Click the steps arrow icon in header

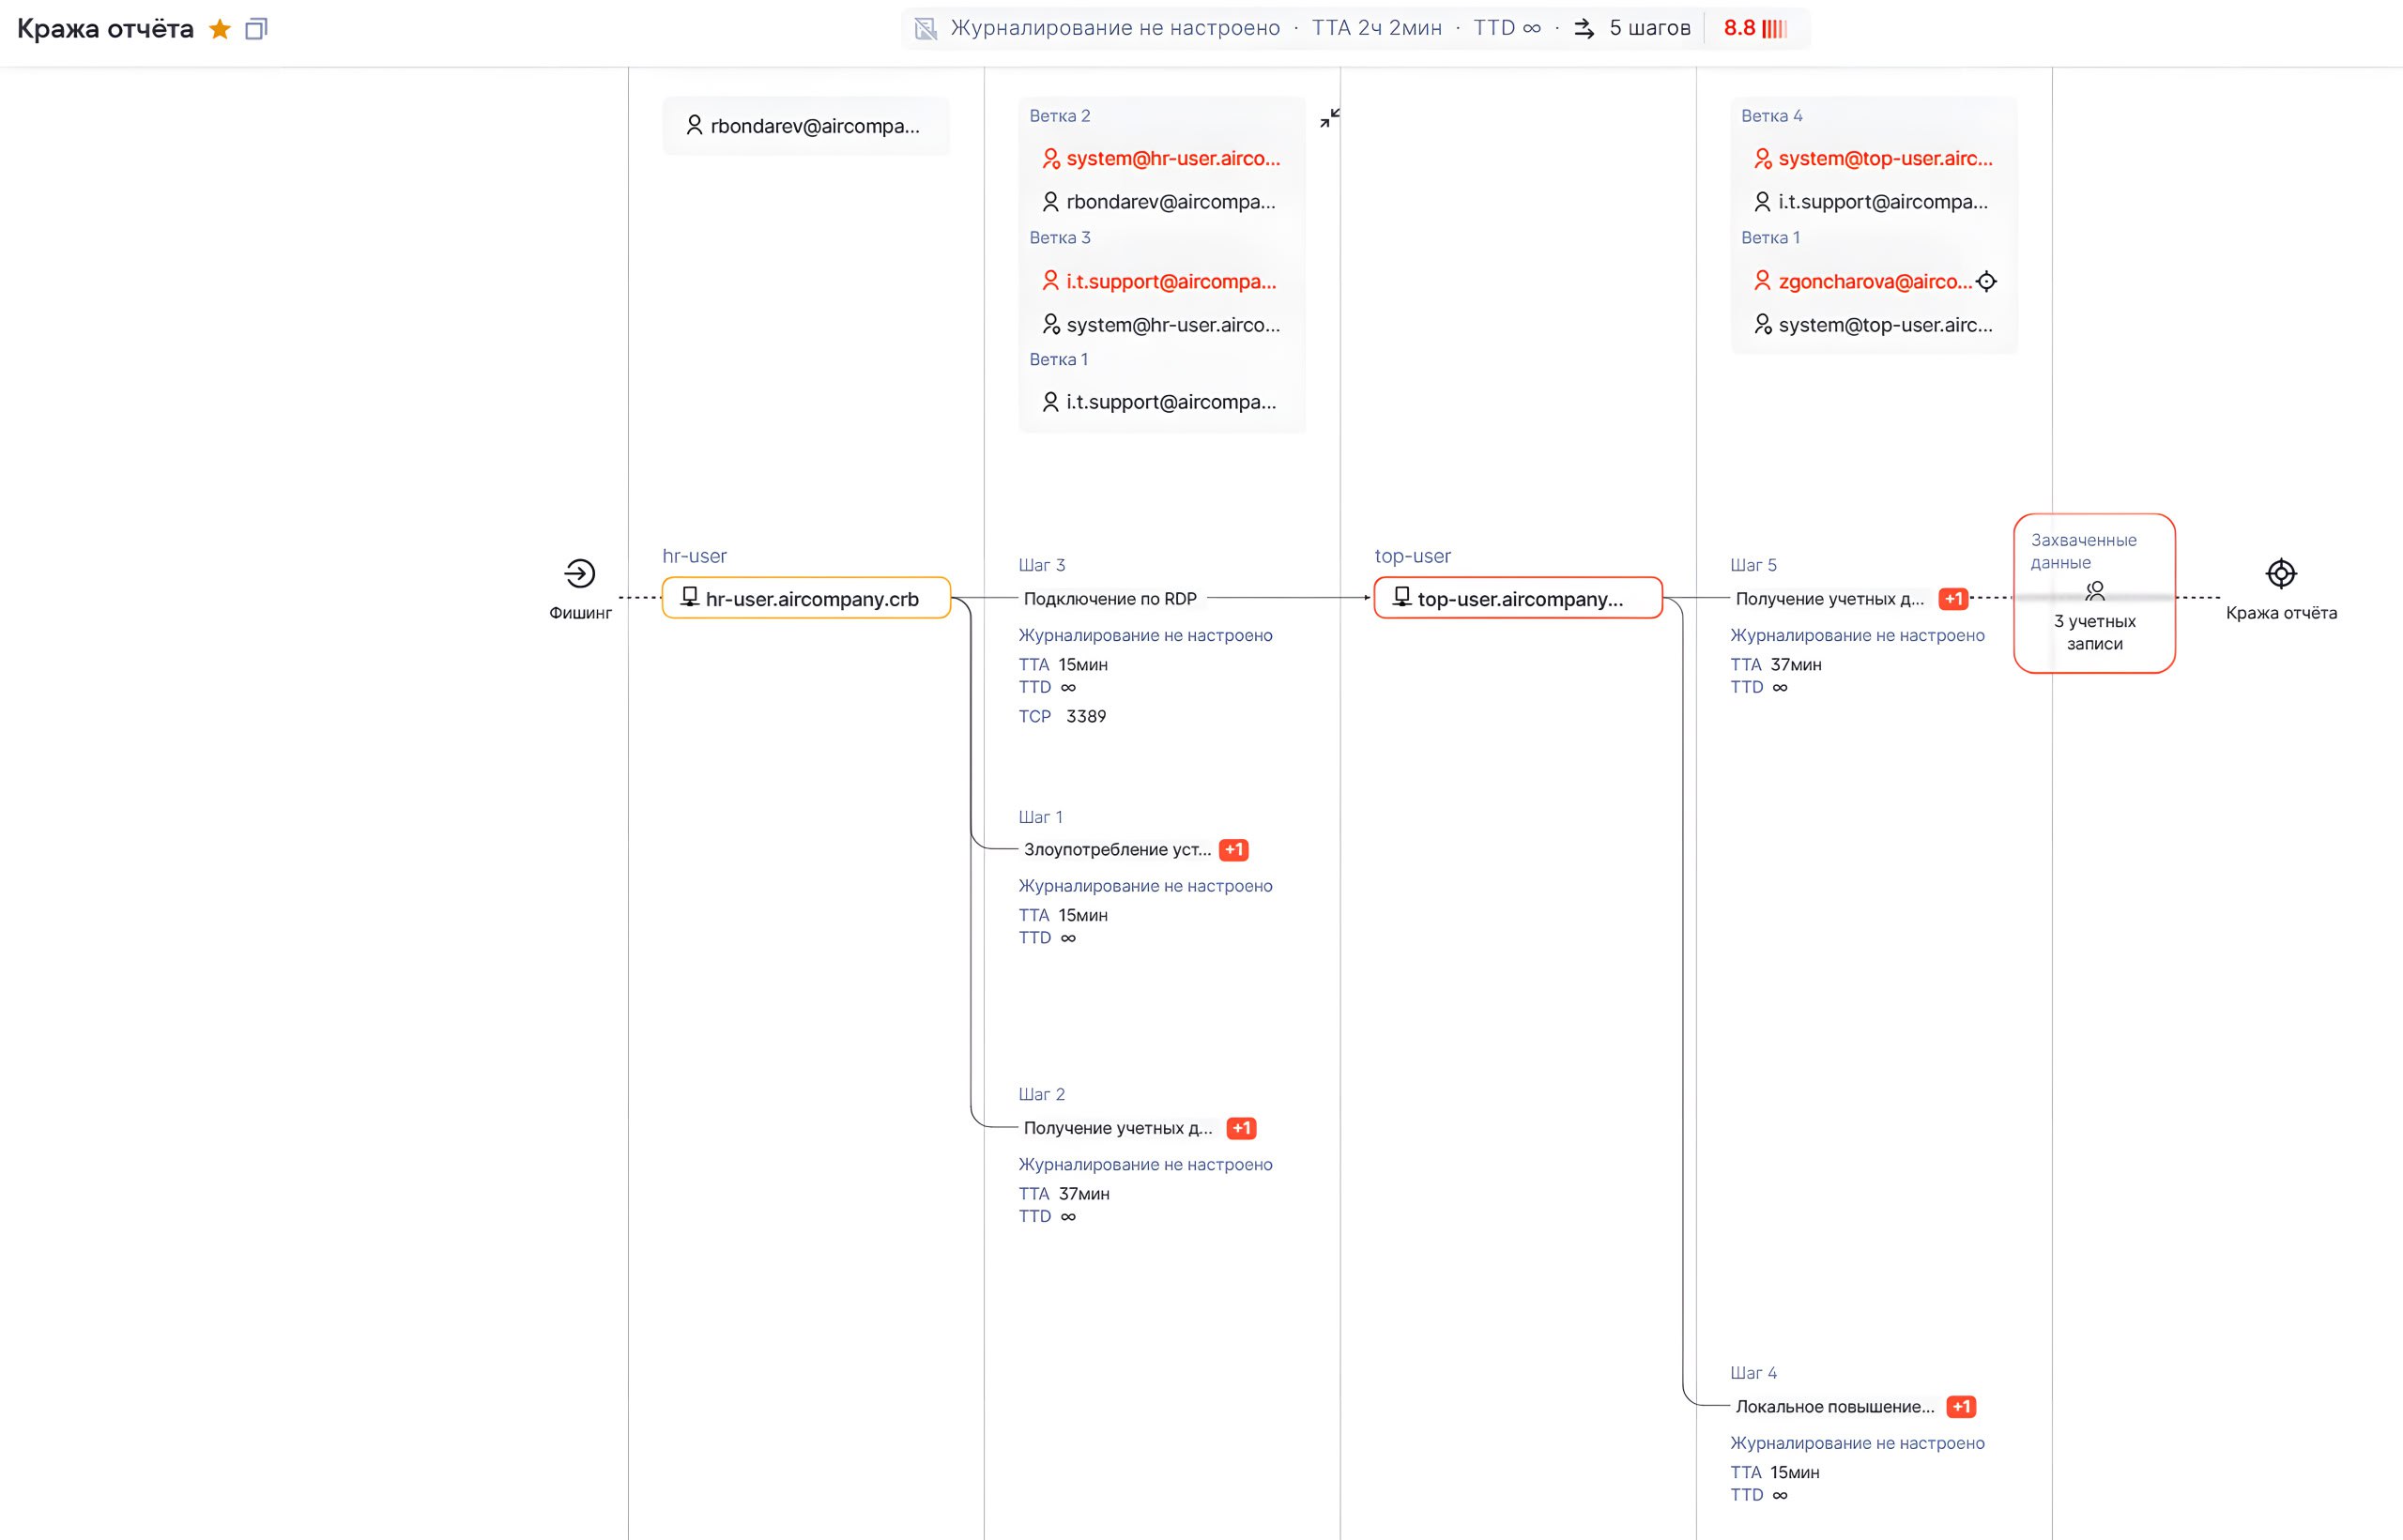click(x=1584, y=29)
